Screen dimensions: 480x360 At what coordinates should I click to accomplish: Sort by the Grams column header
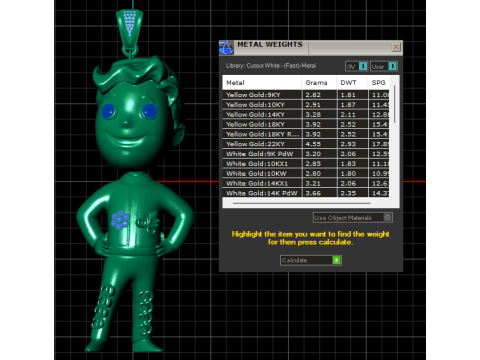coord(319,83)
